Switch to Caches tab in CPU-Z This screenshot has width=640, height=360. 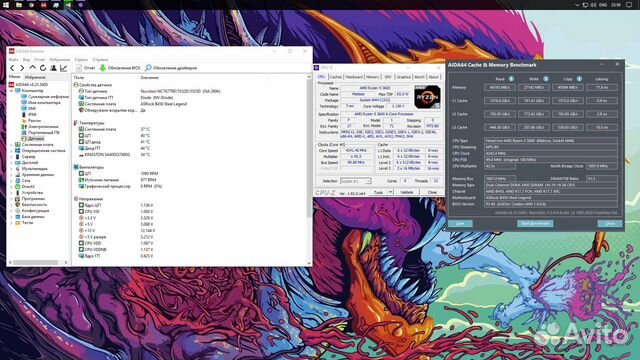336,77
